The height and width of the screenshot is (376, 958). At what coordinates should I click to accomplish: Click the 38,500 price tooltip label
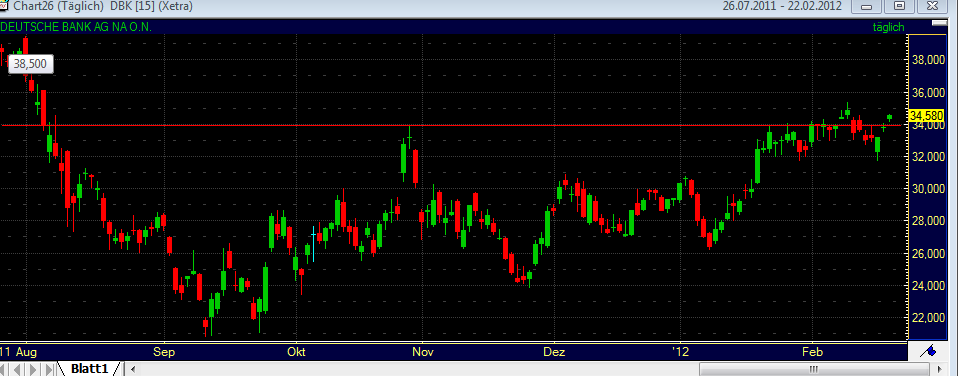click(31, 64)
